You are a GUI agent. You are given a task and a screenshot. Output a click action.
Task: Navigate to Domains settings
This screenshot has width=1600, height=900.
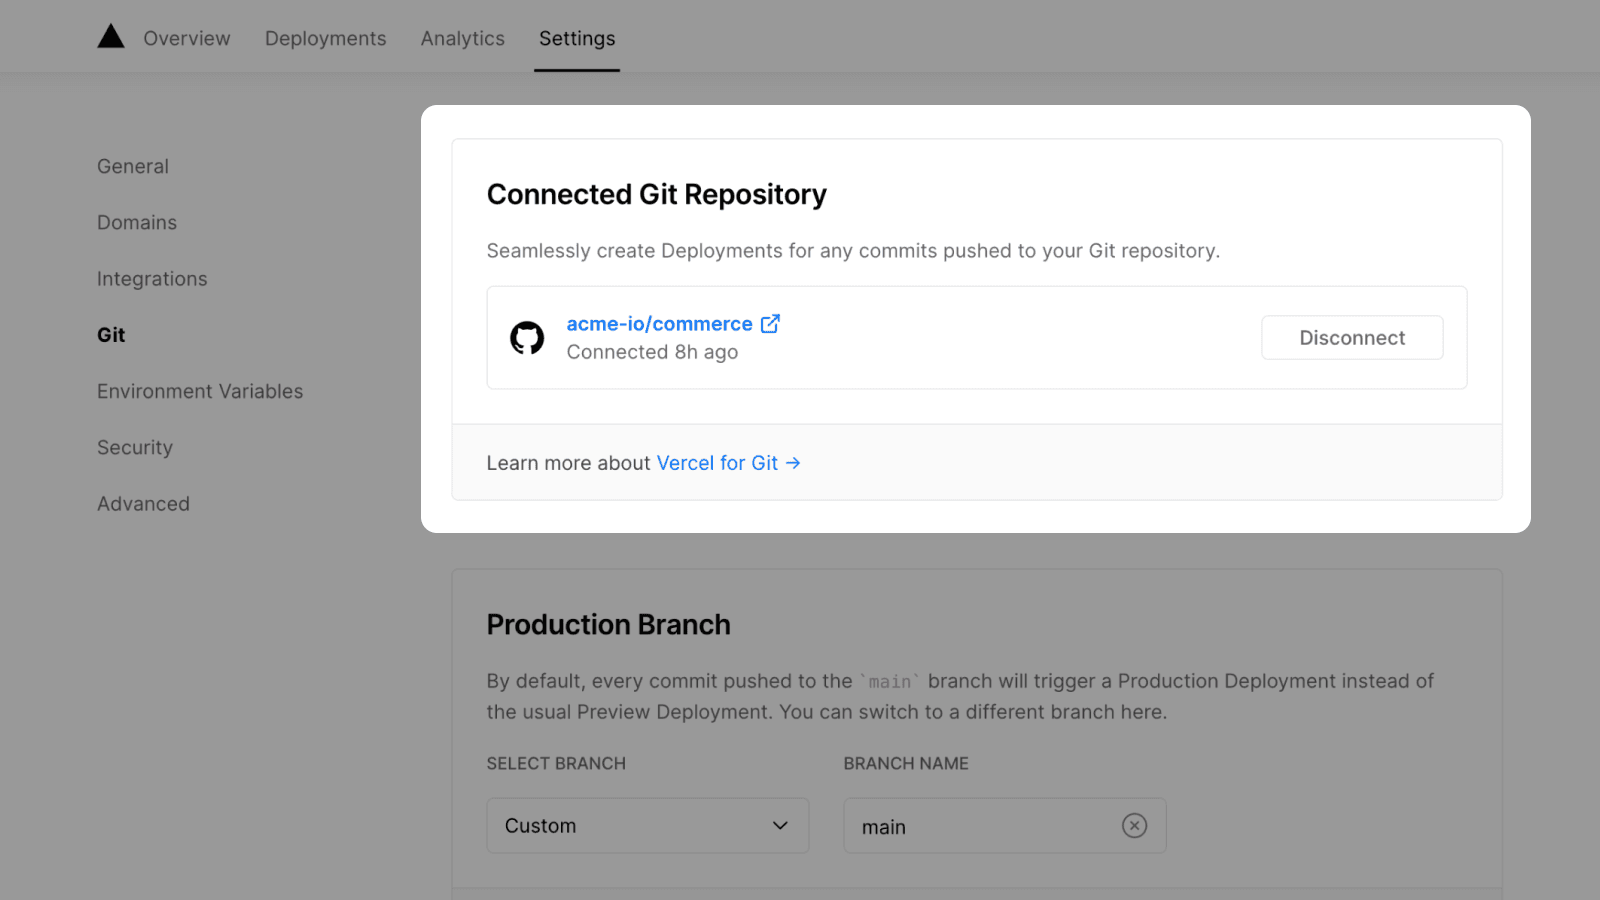137,223
